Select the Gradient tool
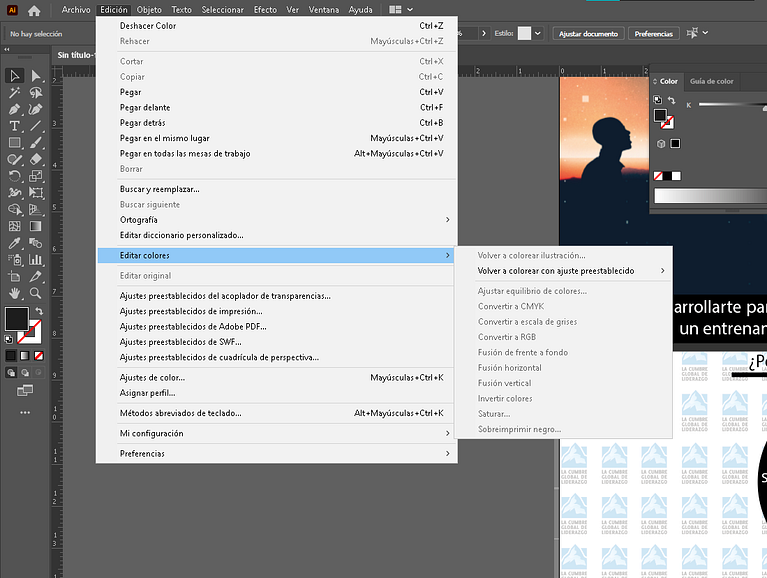Image resolution: width=767 pixels, height=578 pixels. click(36, 226)
